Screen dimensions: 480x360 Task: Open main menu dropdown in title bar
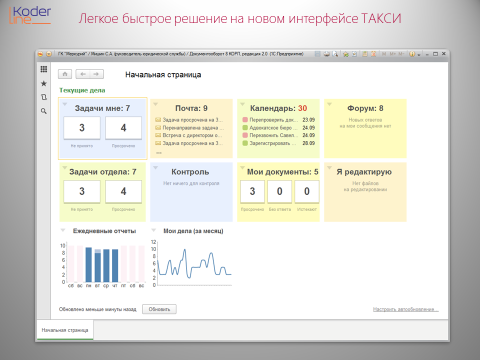(49, 54)
